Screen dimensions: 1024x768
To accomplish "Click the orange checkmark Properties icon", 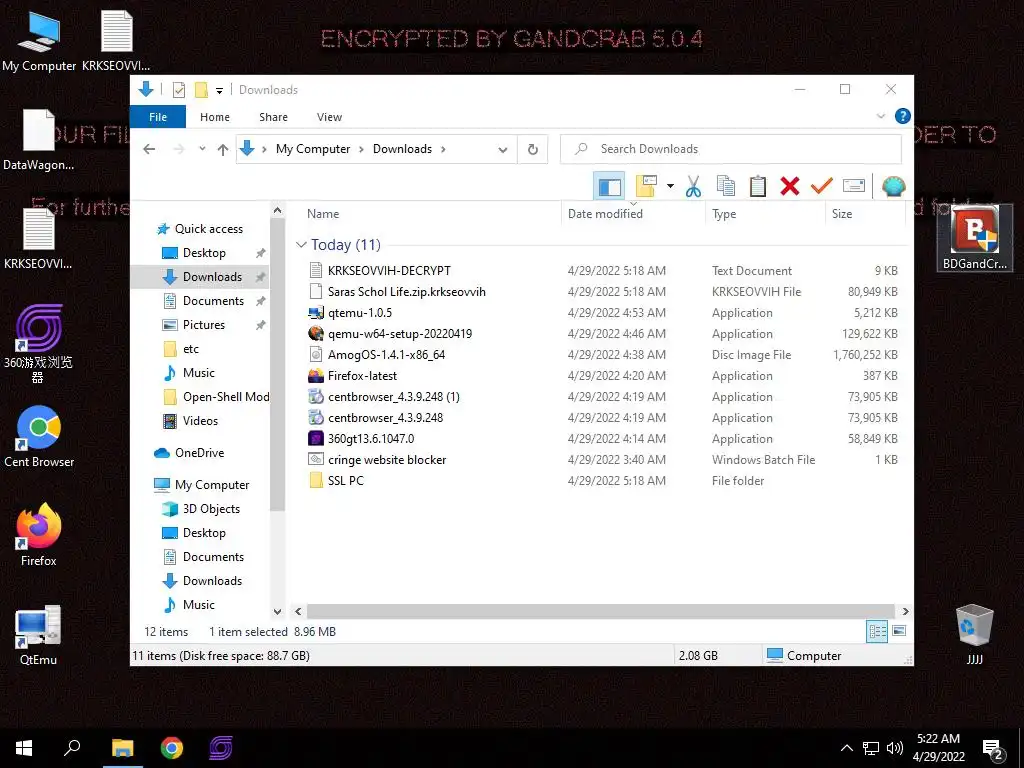I will point(822,186).
